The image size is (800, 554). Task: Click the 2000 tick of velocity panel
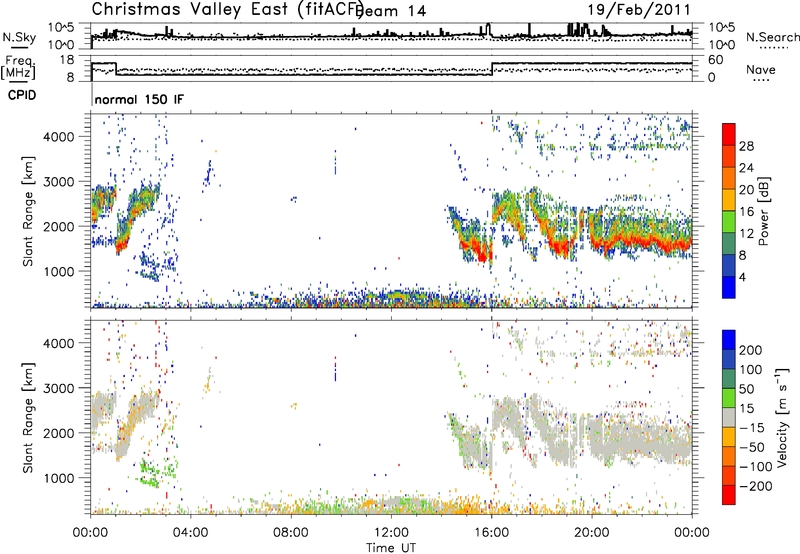[58, 433]
